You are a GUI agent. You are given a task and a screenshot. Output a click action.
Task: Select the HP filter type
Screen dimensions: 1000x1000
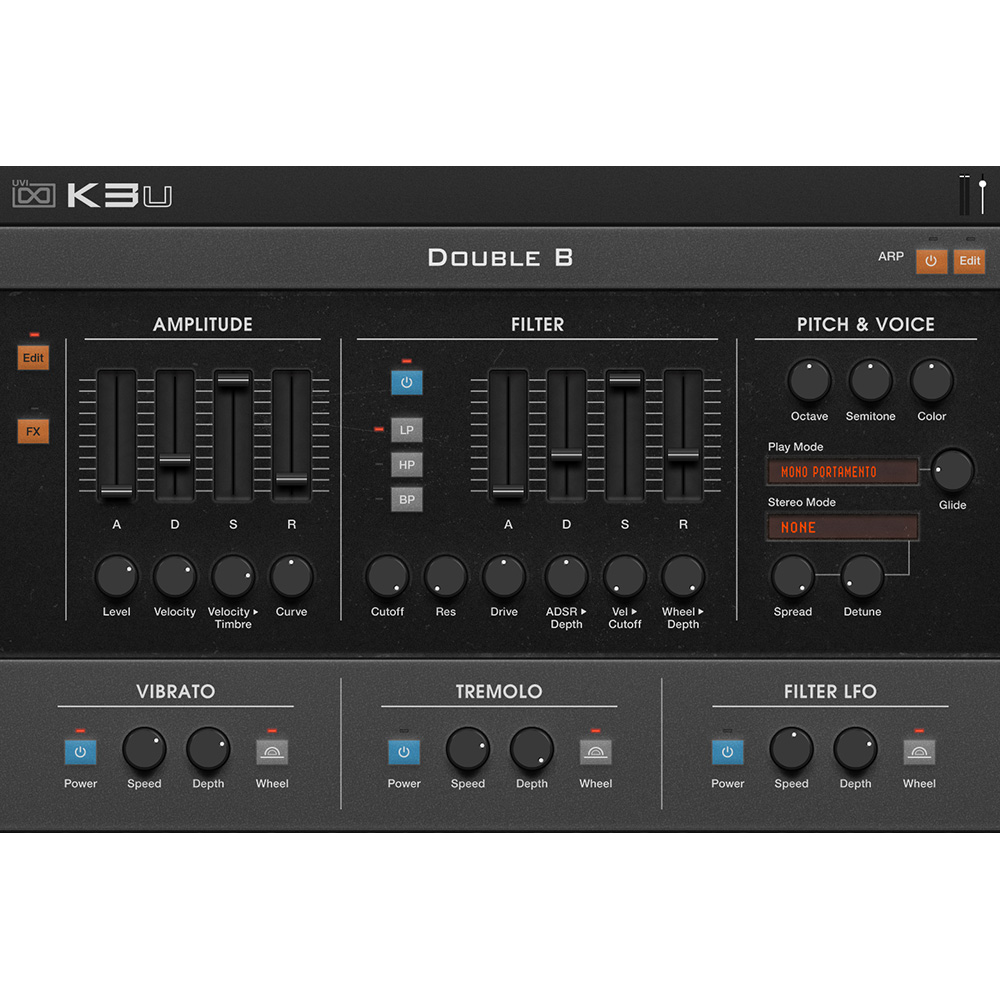pos(406,465)
